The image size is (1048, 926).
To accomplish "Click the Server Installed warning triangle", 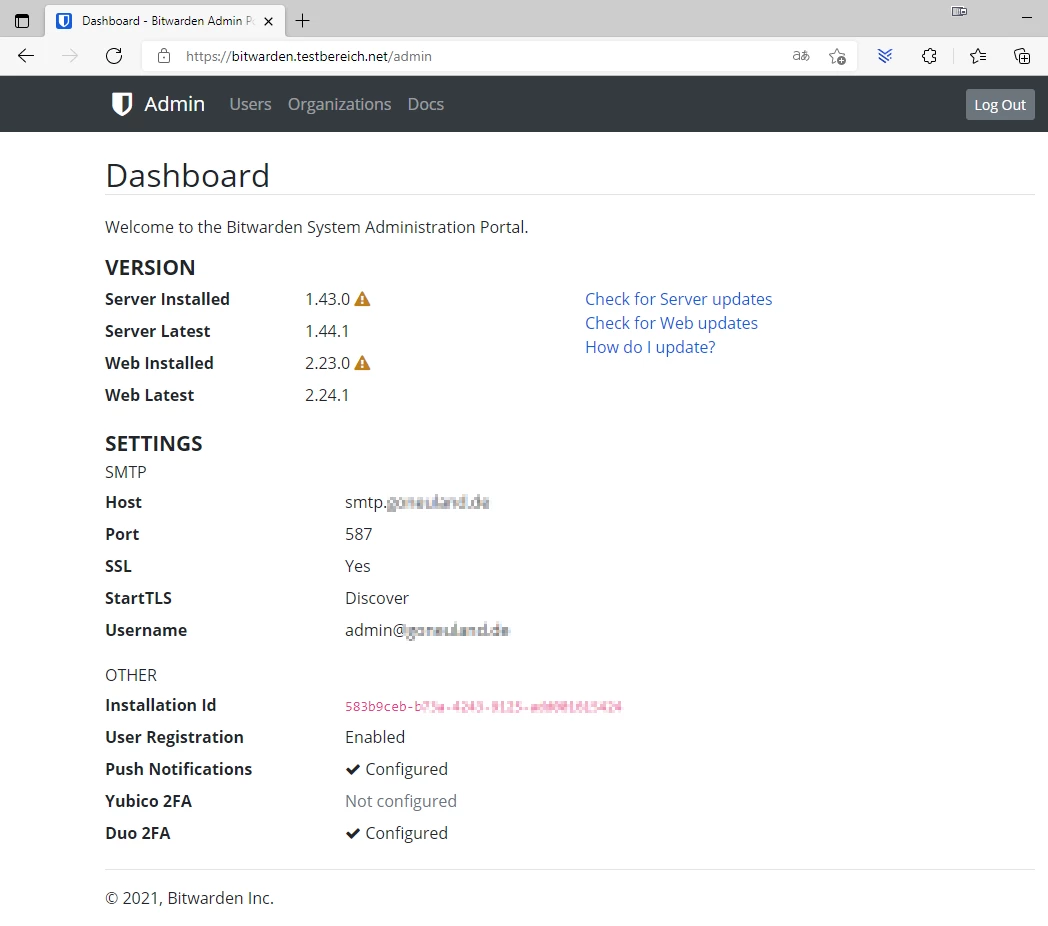I will click(x=362, y=299).
